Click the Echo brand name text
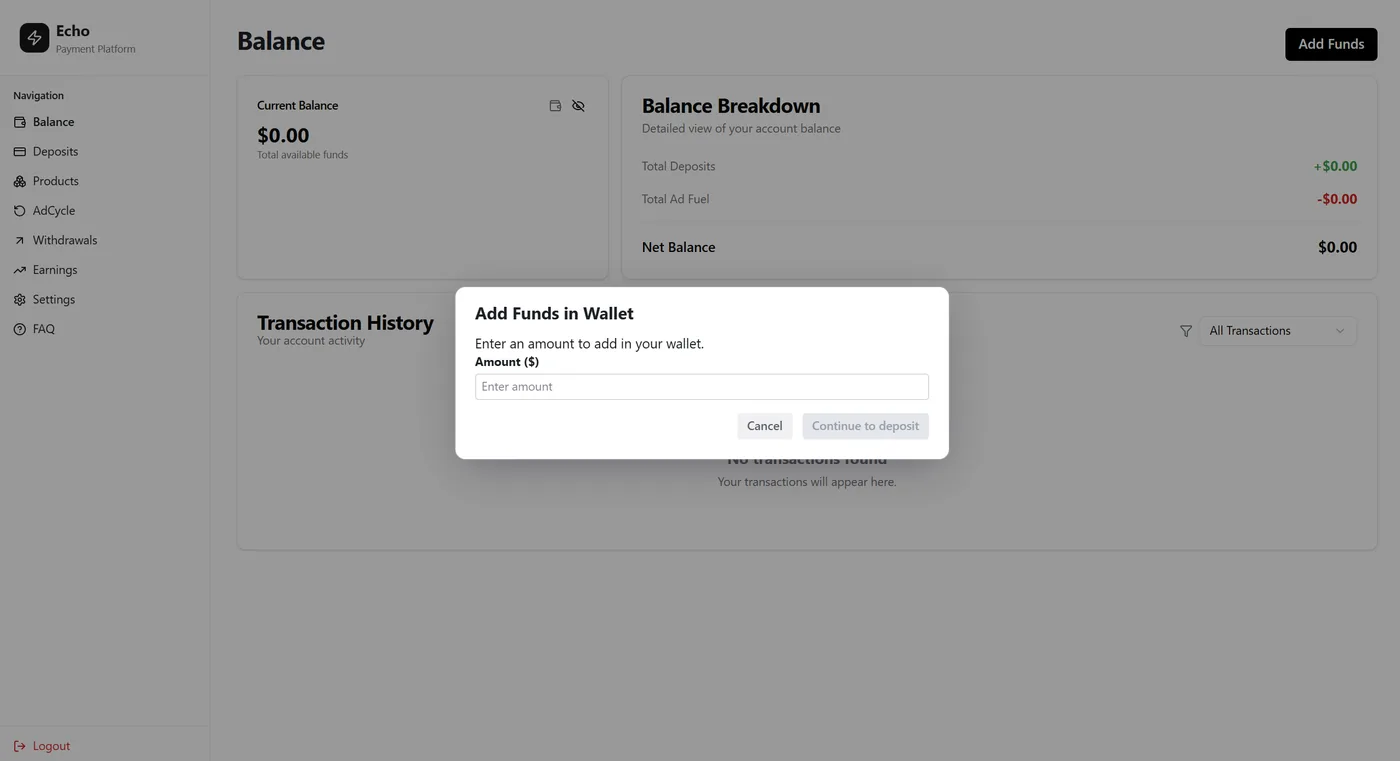 (x=73, y=31)
